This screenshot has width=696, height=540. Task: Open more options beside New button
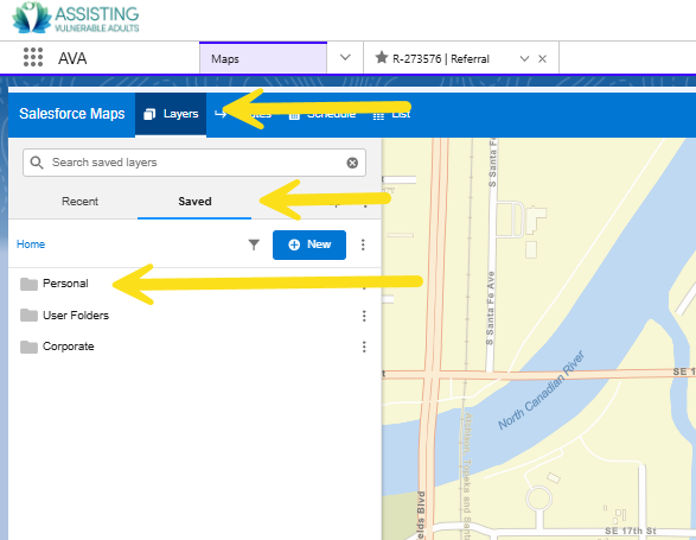[363, 244]
